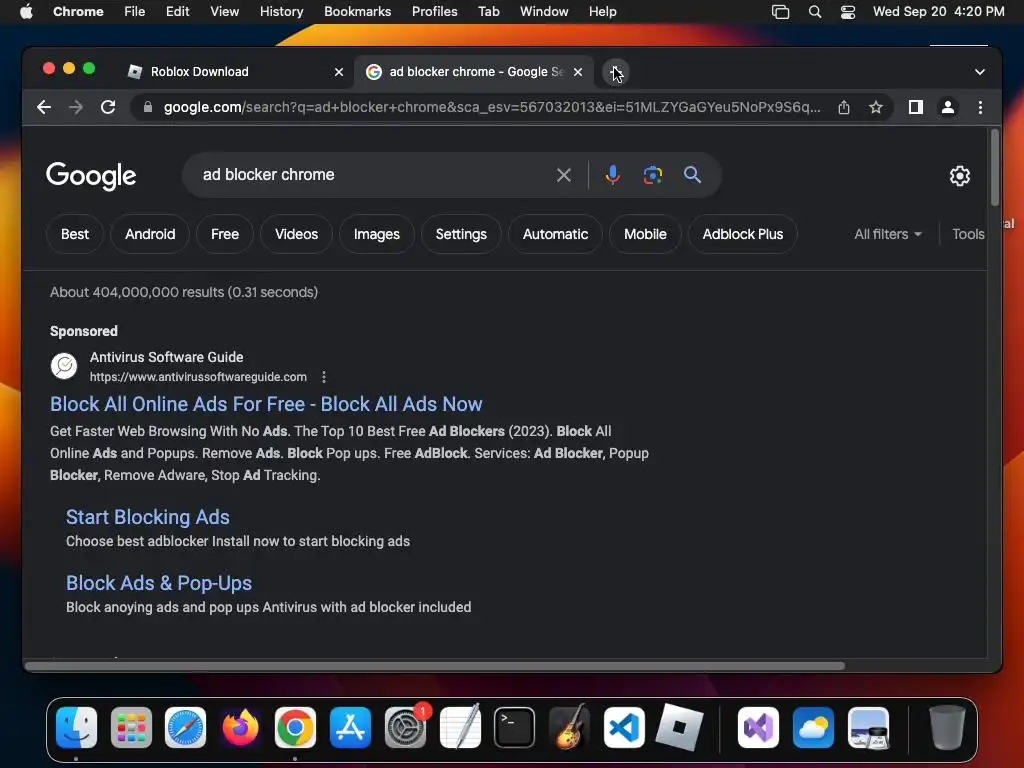This screenshot has width=1024, height=768.
Task: Open the Chrome profile icon
Action: coord(948,107)
